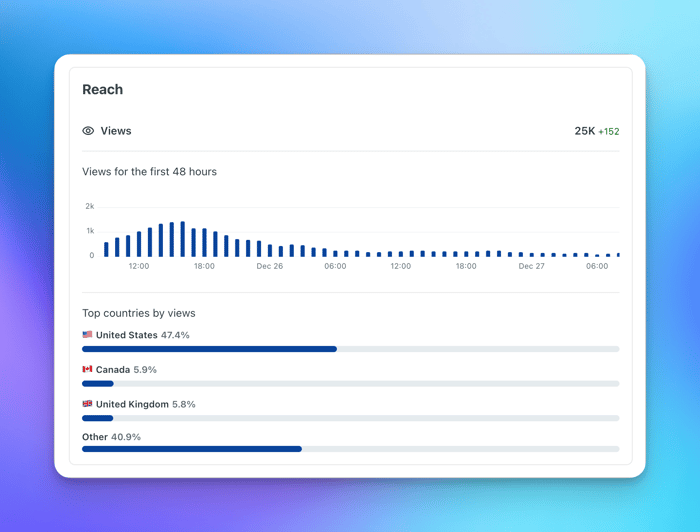Select the Views label
Screen dimensions: 700x532
(x=116, y=131)
